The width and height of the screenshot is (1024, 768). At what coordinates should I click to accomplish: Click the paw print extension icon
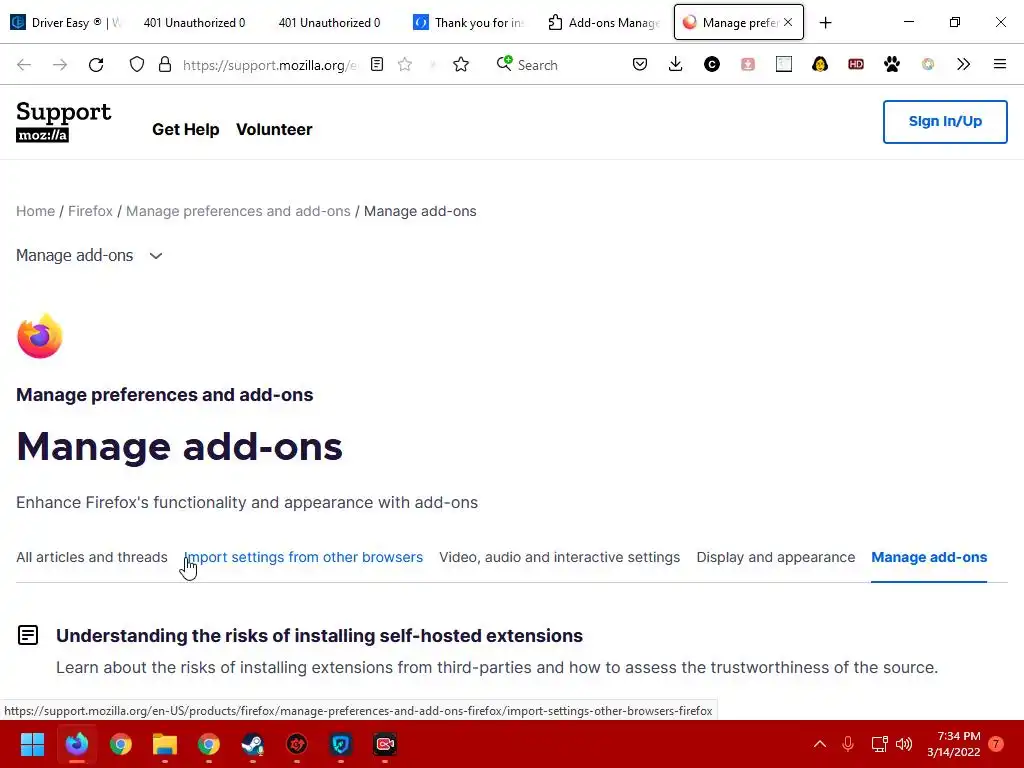pyautogui.click(x=891, y=64)
